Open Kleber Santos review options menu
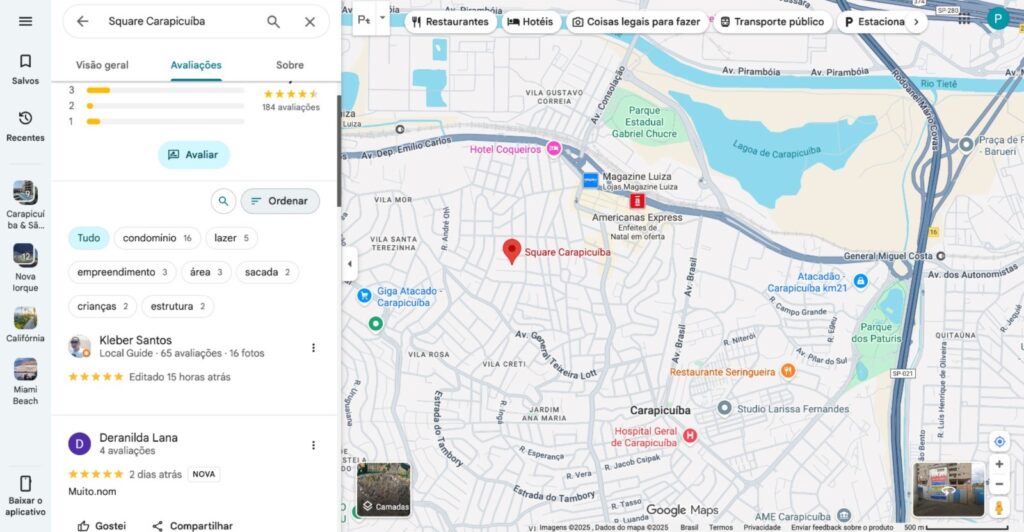1024x532 pixels. (313, 348)
